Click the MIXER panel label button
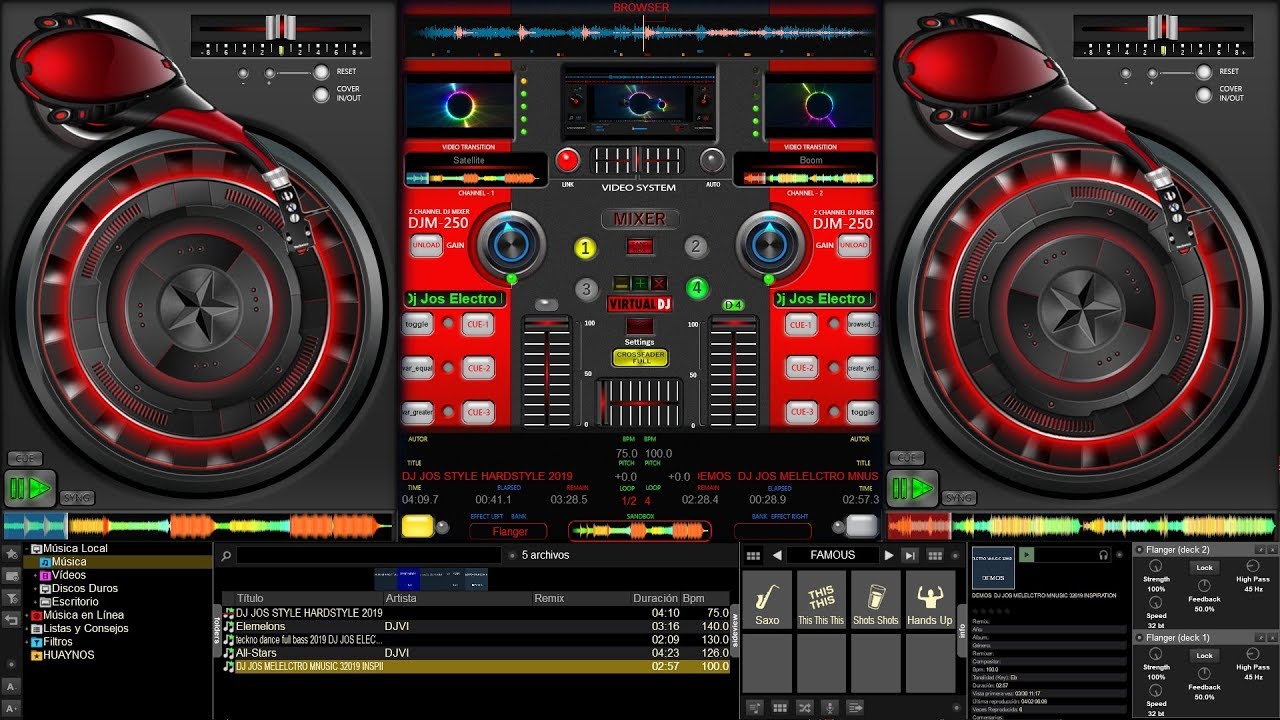The height and width of the screenshot is (720, 1280). click(640, 219)
